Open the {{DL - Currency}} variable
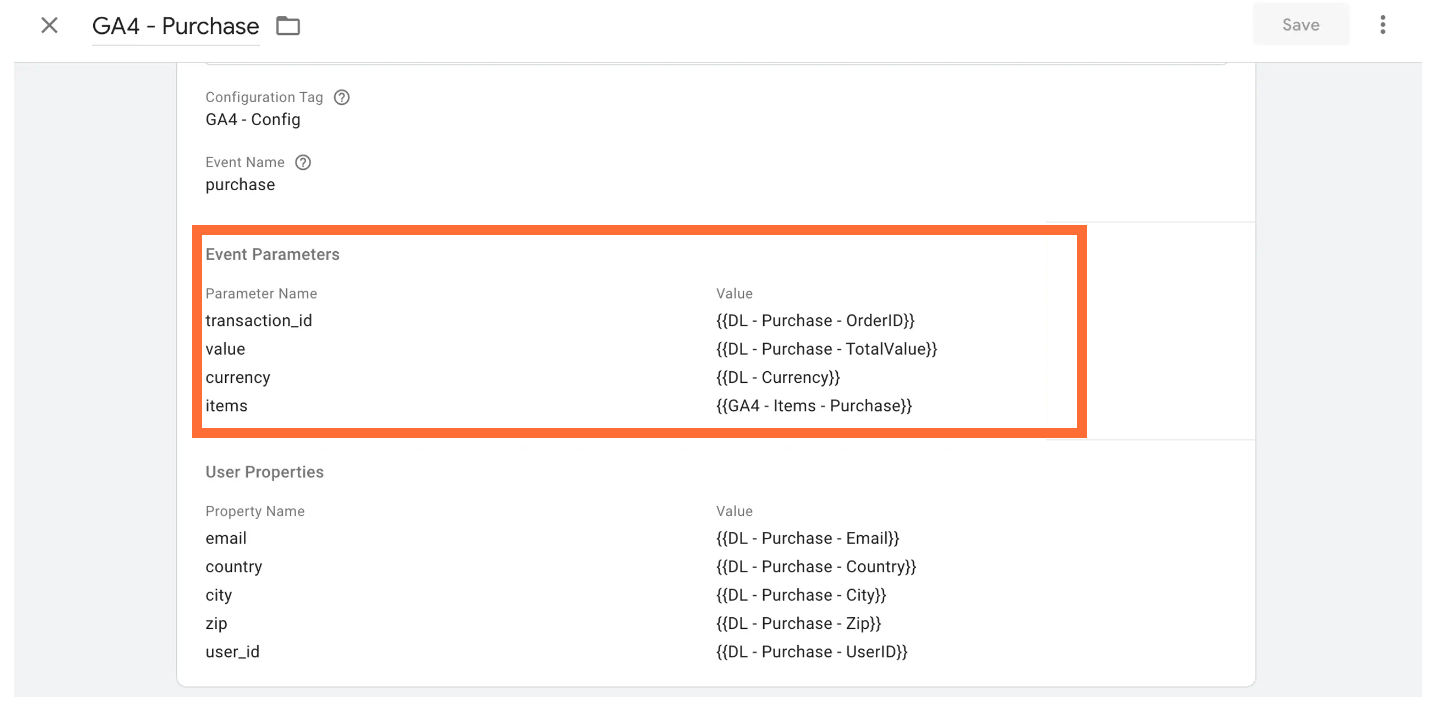 (776, 377)
